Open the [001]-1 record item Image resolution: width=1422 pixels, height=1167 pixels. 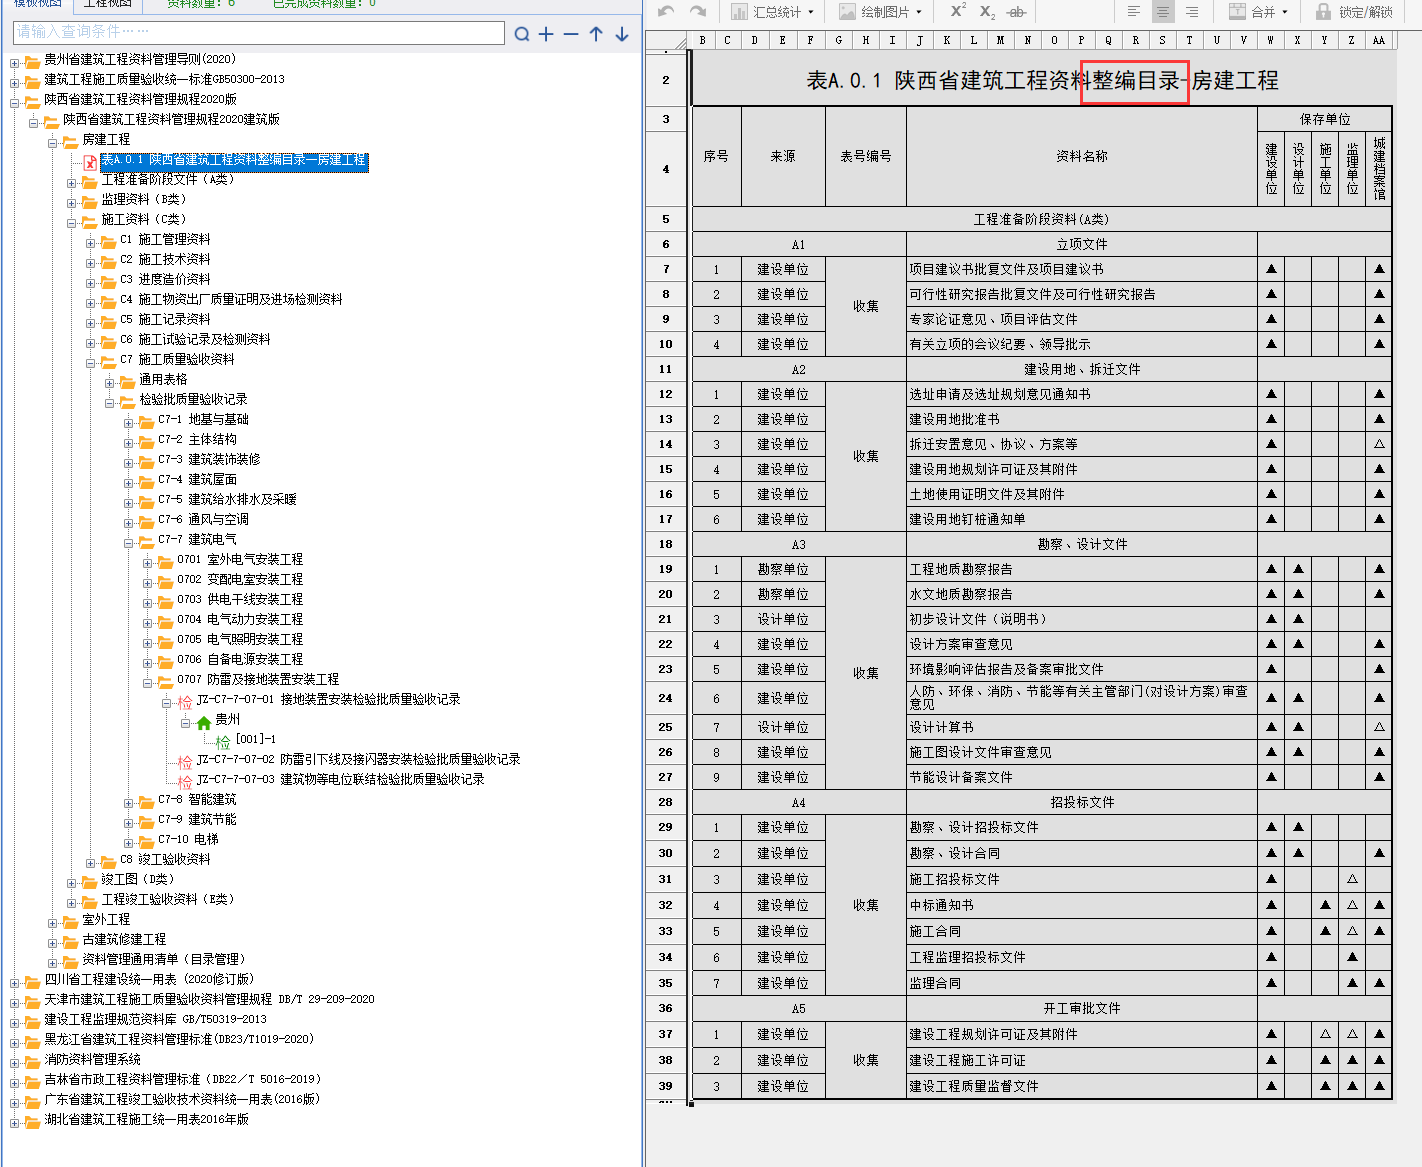(x=255, y=739)
